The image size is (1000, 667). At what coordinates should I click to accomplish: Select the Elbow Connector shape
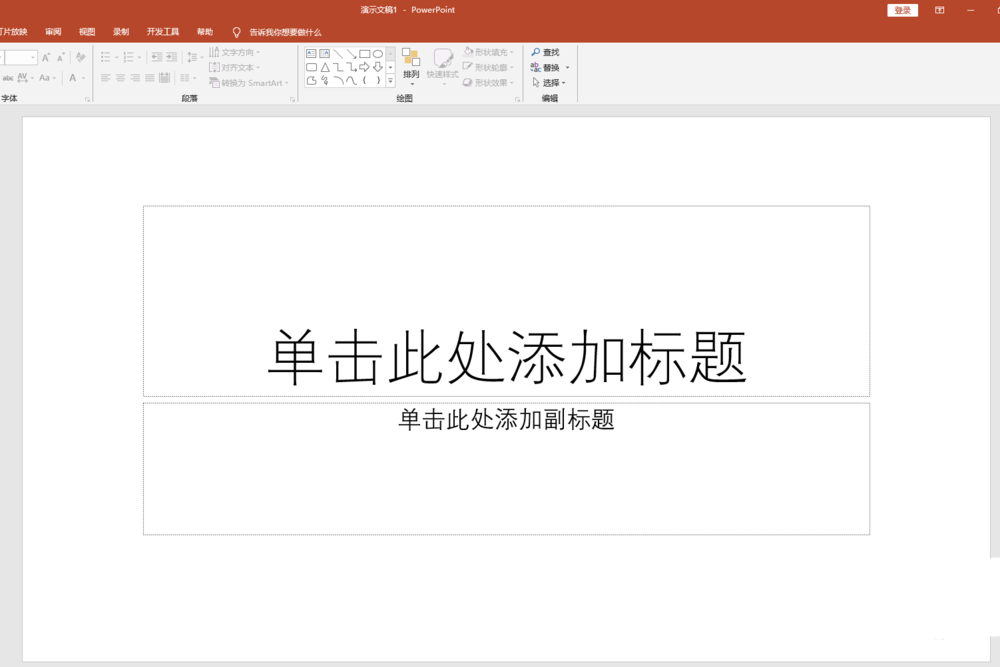(338, 67)
